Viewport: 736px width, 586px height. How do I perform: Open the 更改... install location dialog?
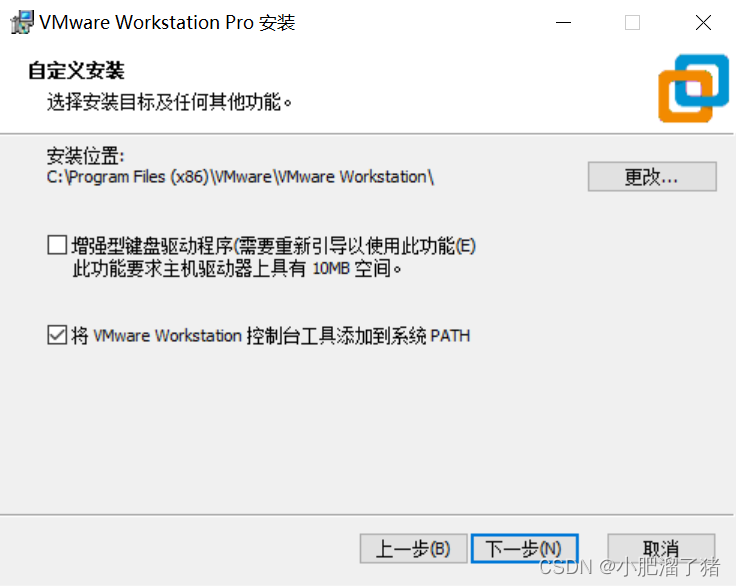[652, 177]
